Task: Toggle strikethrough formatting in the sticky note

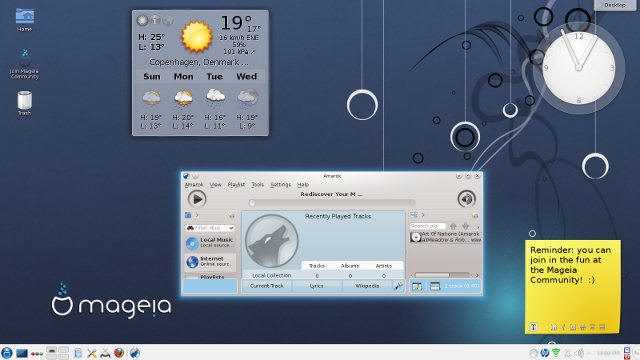Action: pyautogui.click(x=582, y=327)
